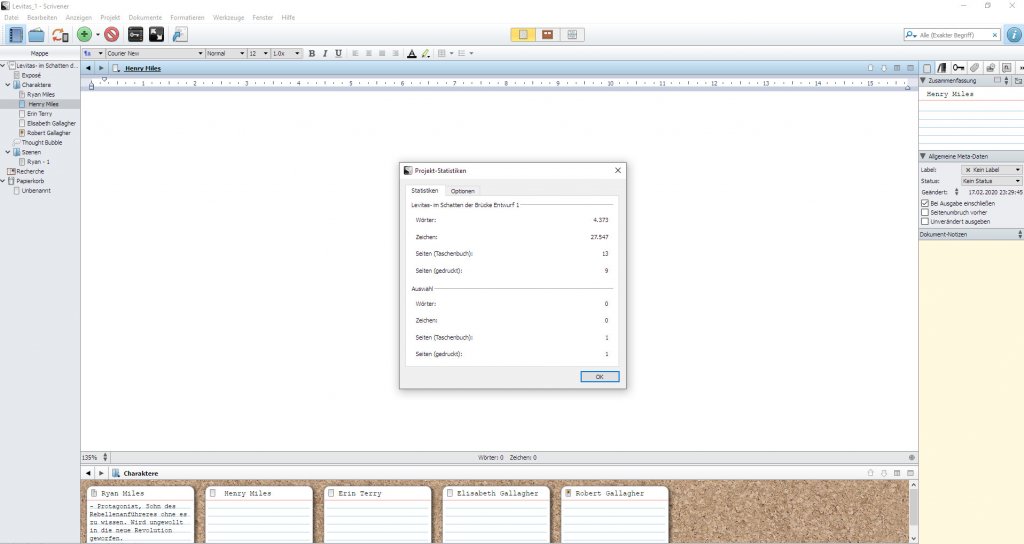
Task: Click the Elisabeth Gallagher index card
Action: [x=496, y=515]
